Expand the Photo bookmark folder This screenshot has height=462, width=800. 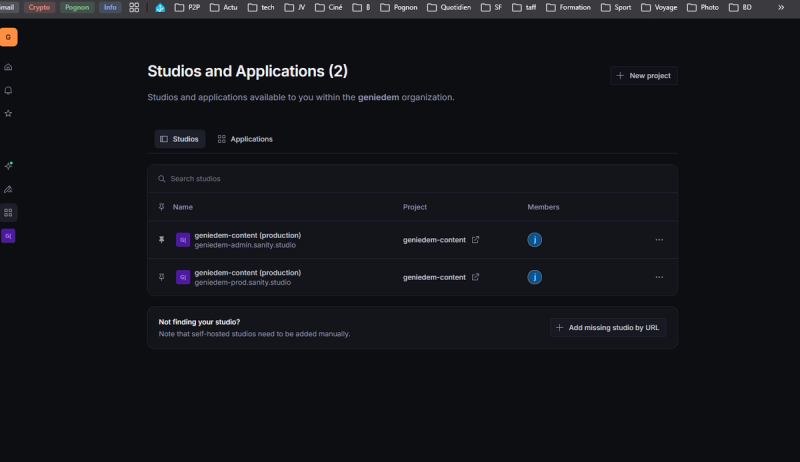[x=703, y=7]
